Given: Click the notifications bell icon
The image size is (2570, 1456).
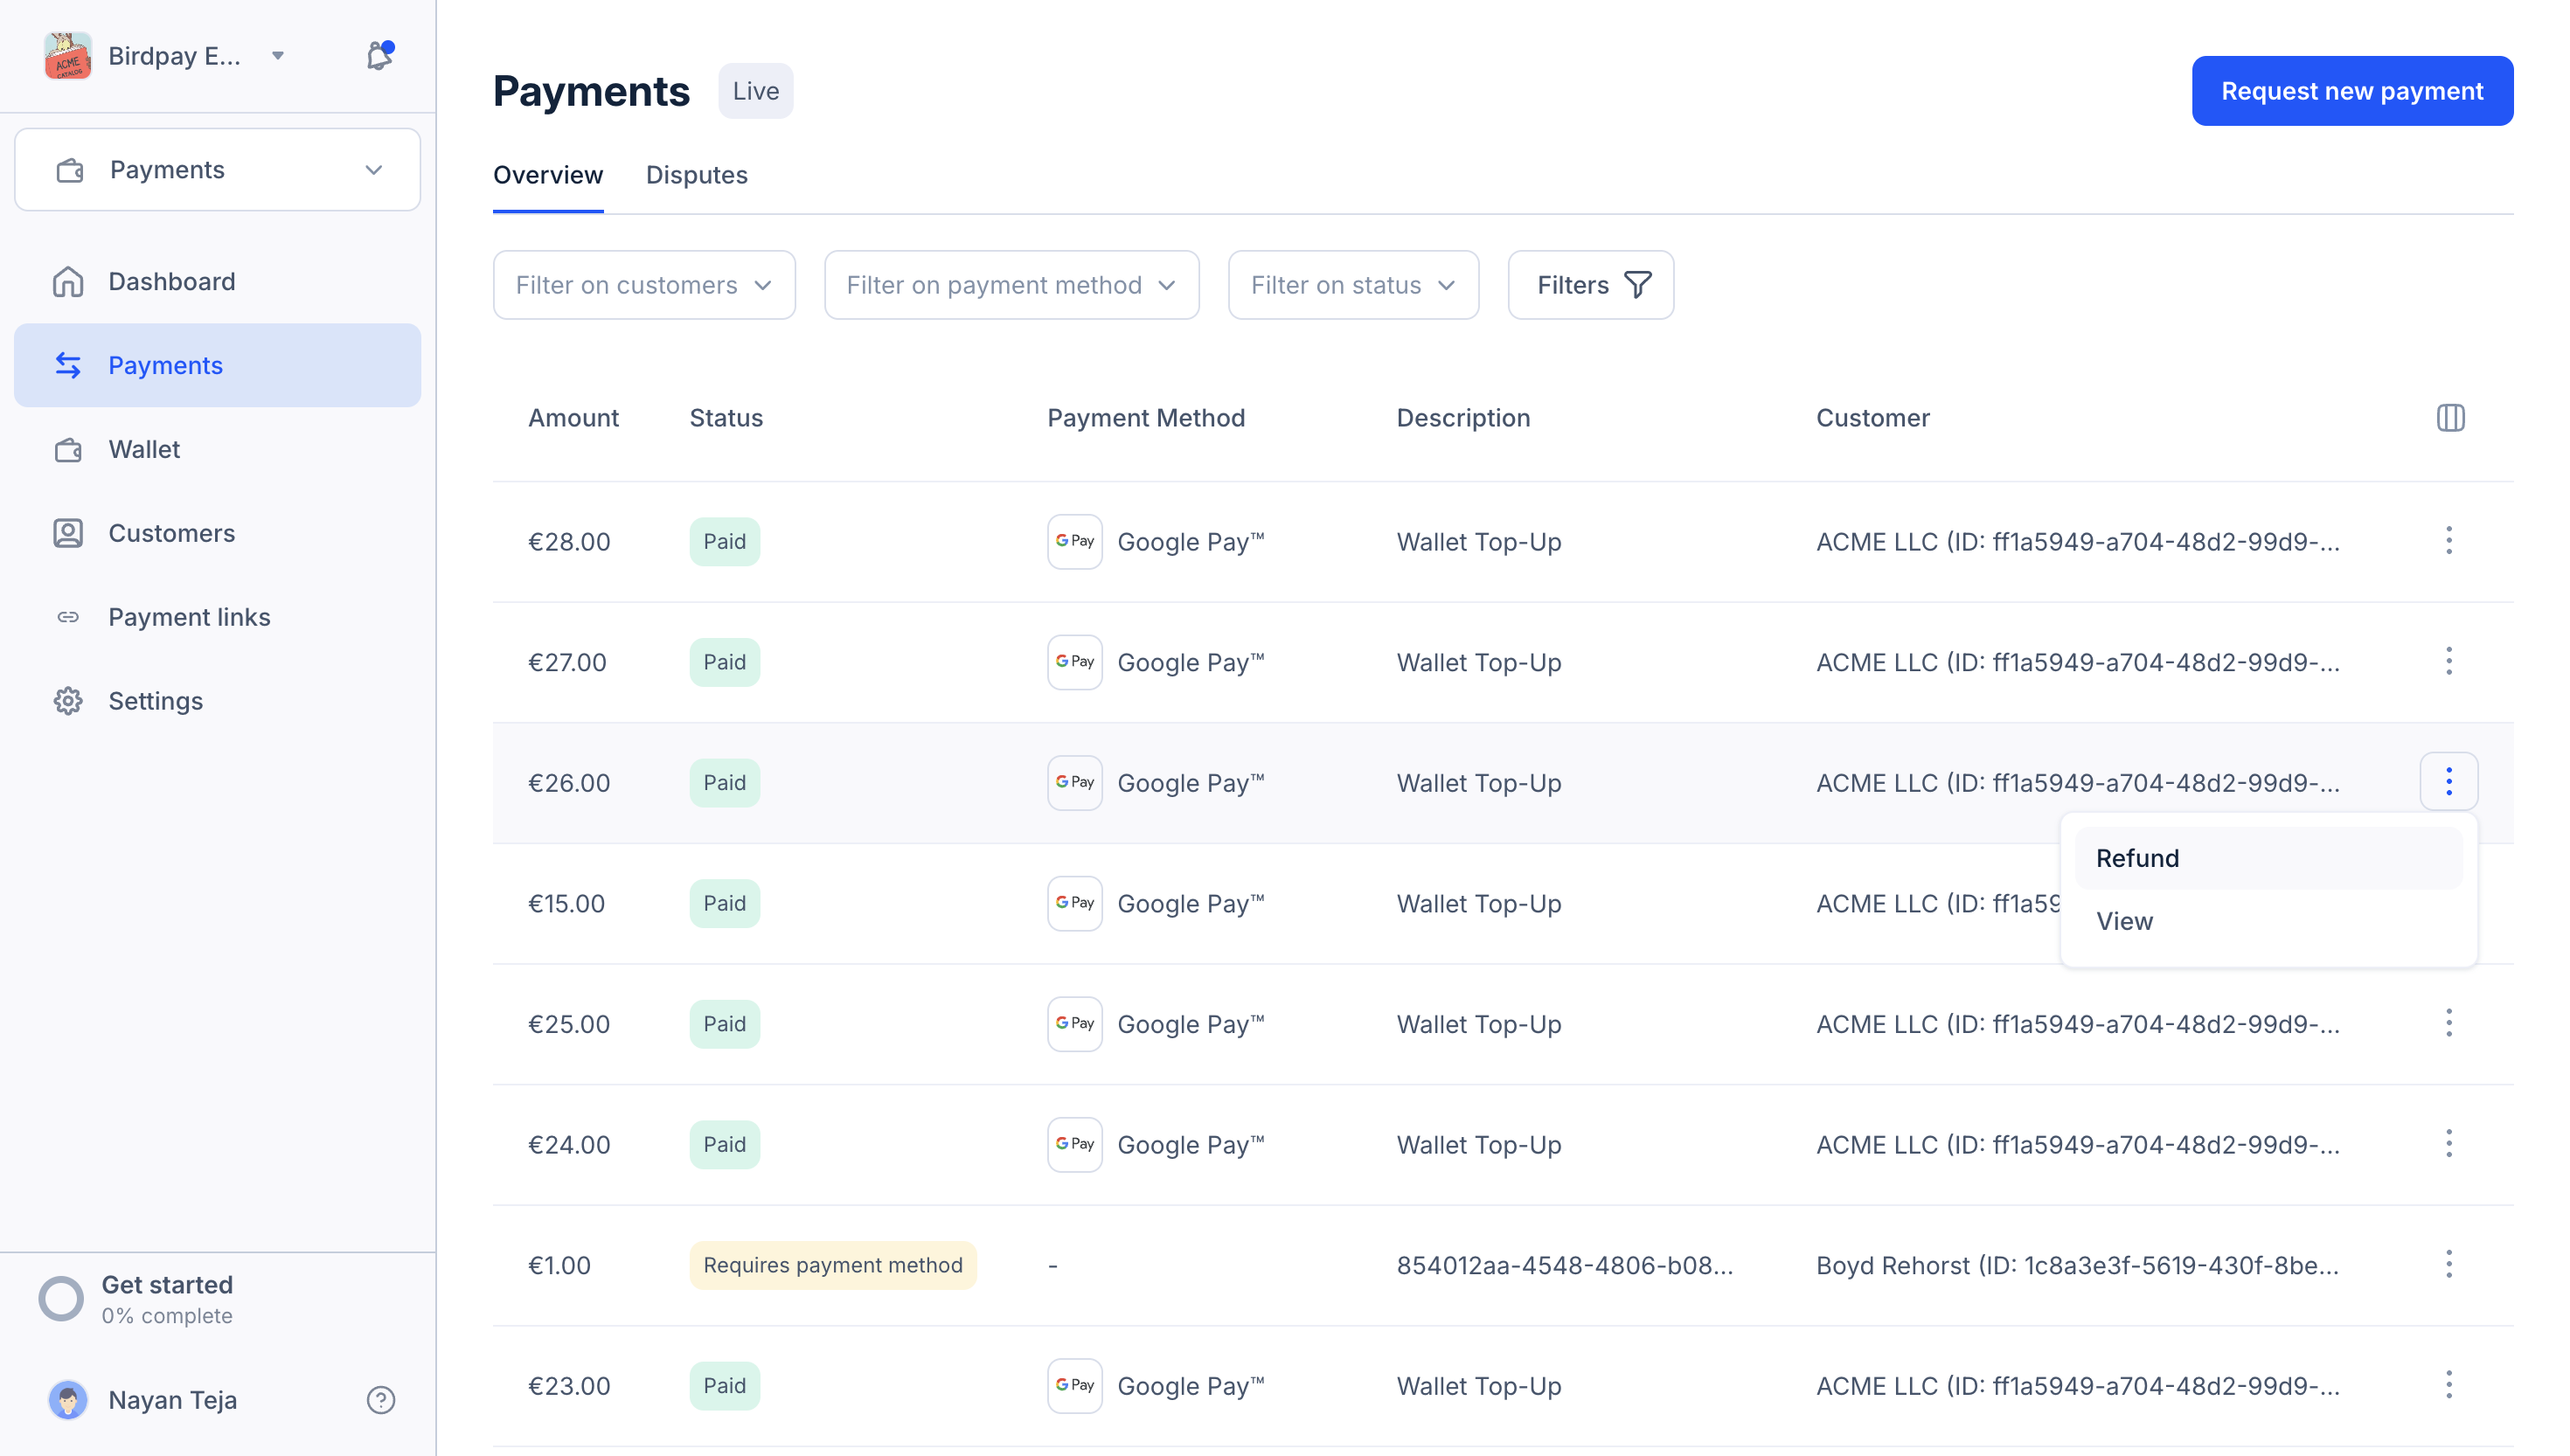Looking at the screenshot, I should (x=378, y=55).
